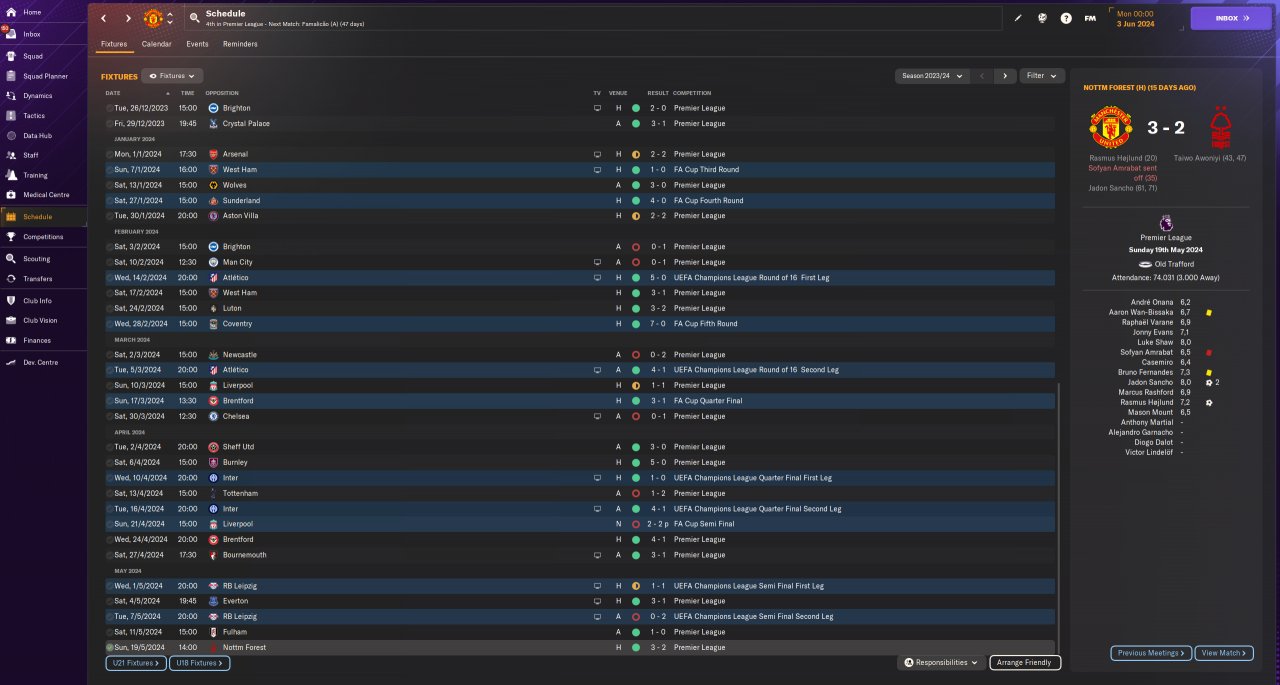Click the fixture list vertical scrollbar

[1059, 518]
